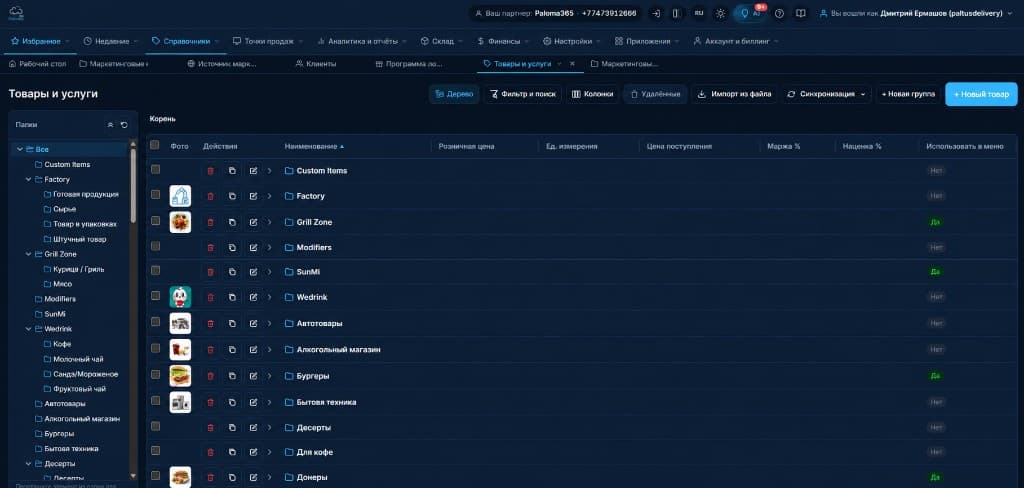
Task: Show Удалённые items
Action: (655, 94)
